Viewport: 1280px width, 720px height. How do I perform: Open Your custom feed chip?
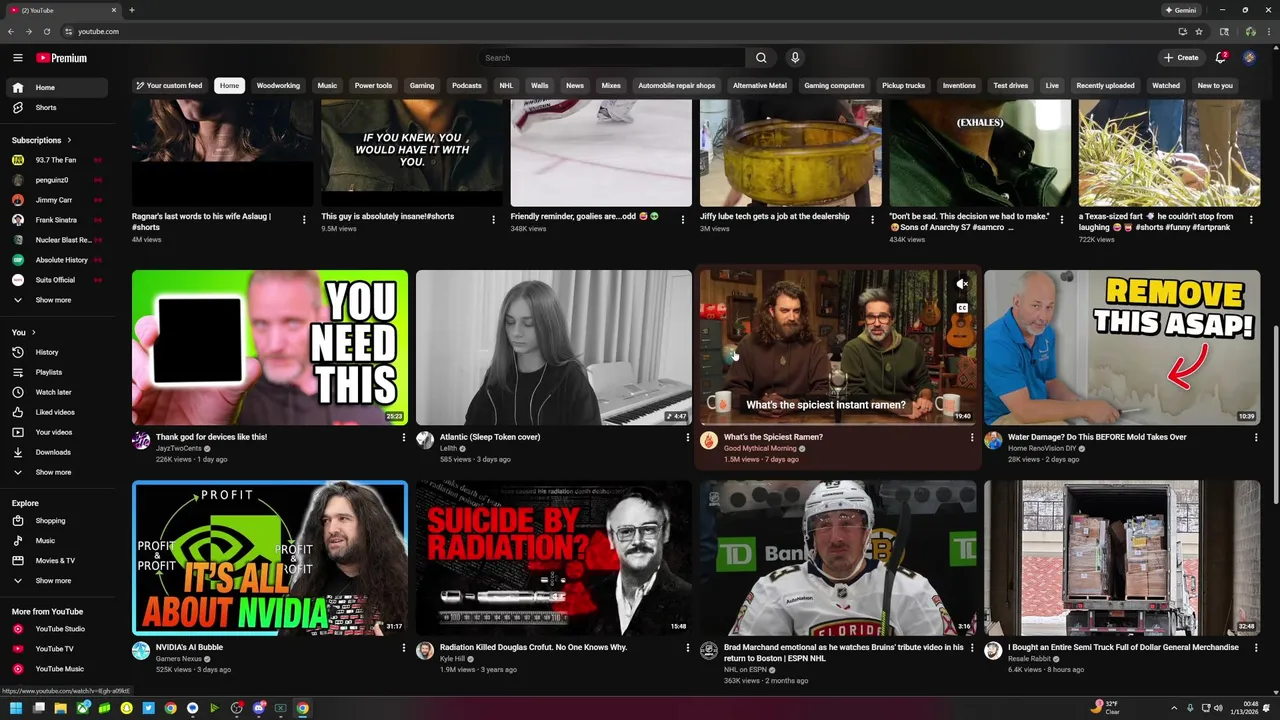pyautogui.click(x=169, y=86)
